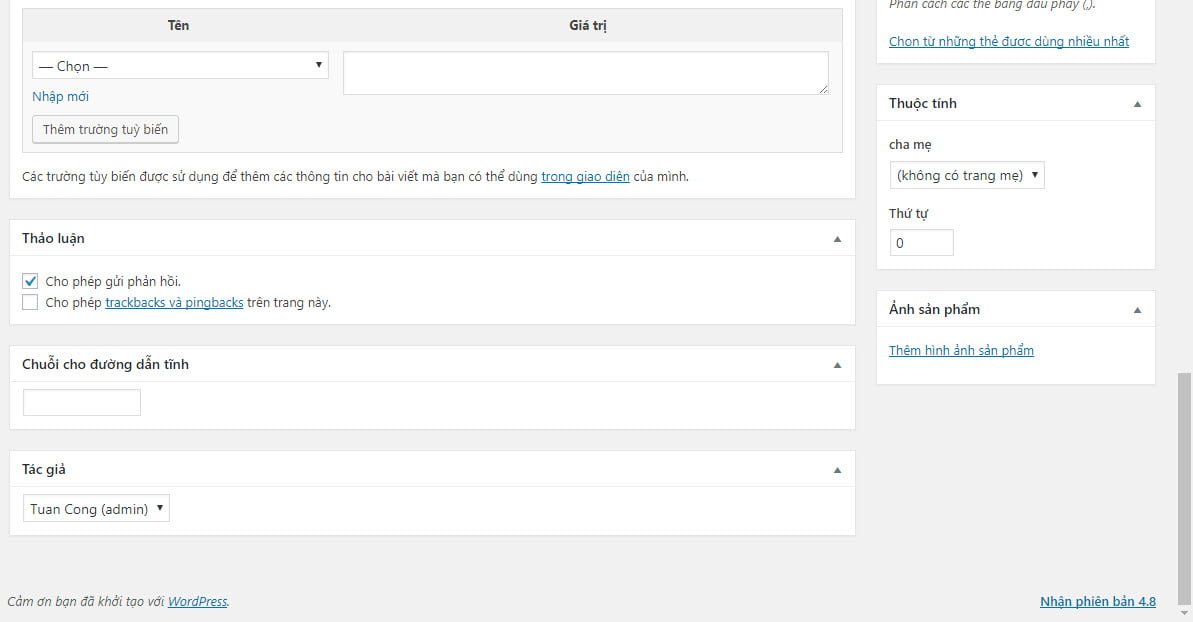The height and width of the screenshot is (622, 1193).
Task: Click Nhận phiên bản 4.8 link
Action: [1097, 602]
